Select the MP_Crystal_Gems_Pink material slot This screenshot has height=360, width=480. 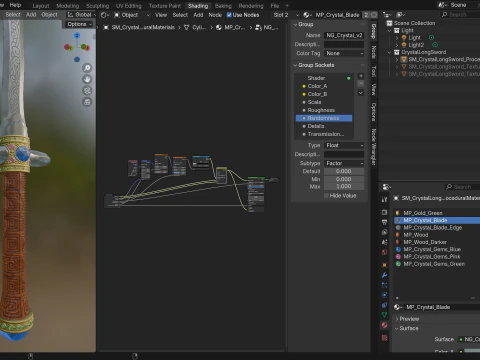coord(437,257)
